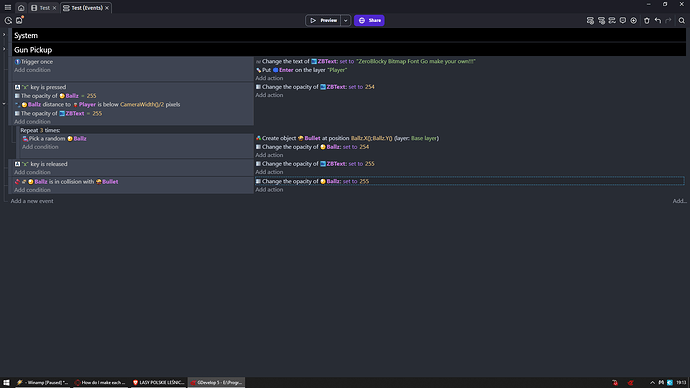
Task: Open the main hamburger menu
Action: (8, 7)
